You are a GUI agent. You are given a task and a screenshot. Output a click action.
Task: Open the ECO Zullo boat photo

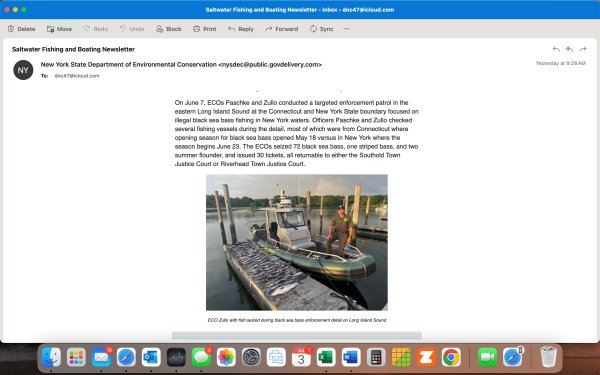click(297, 242)
